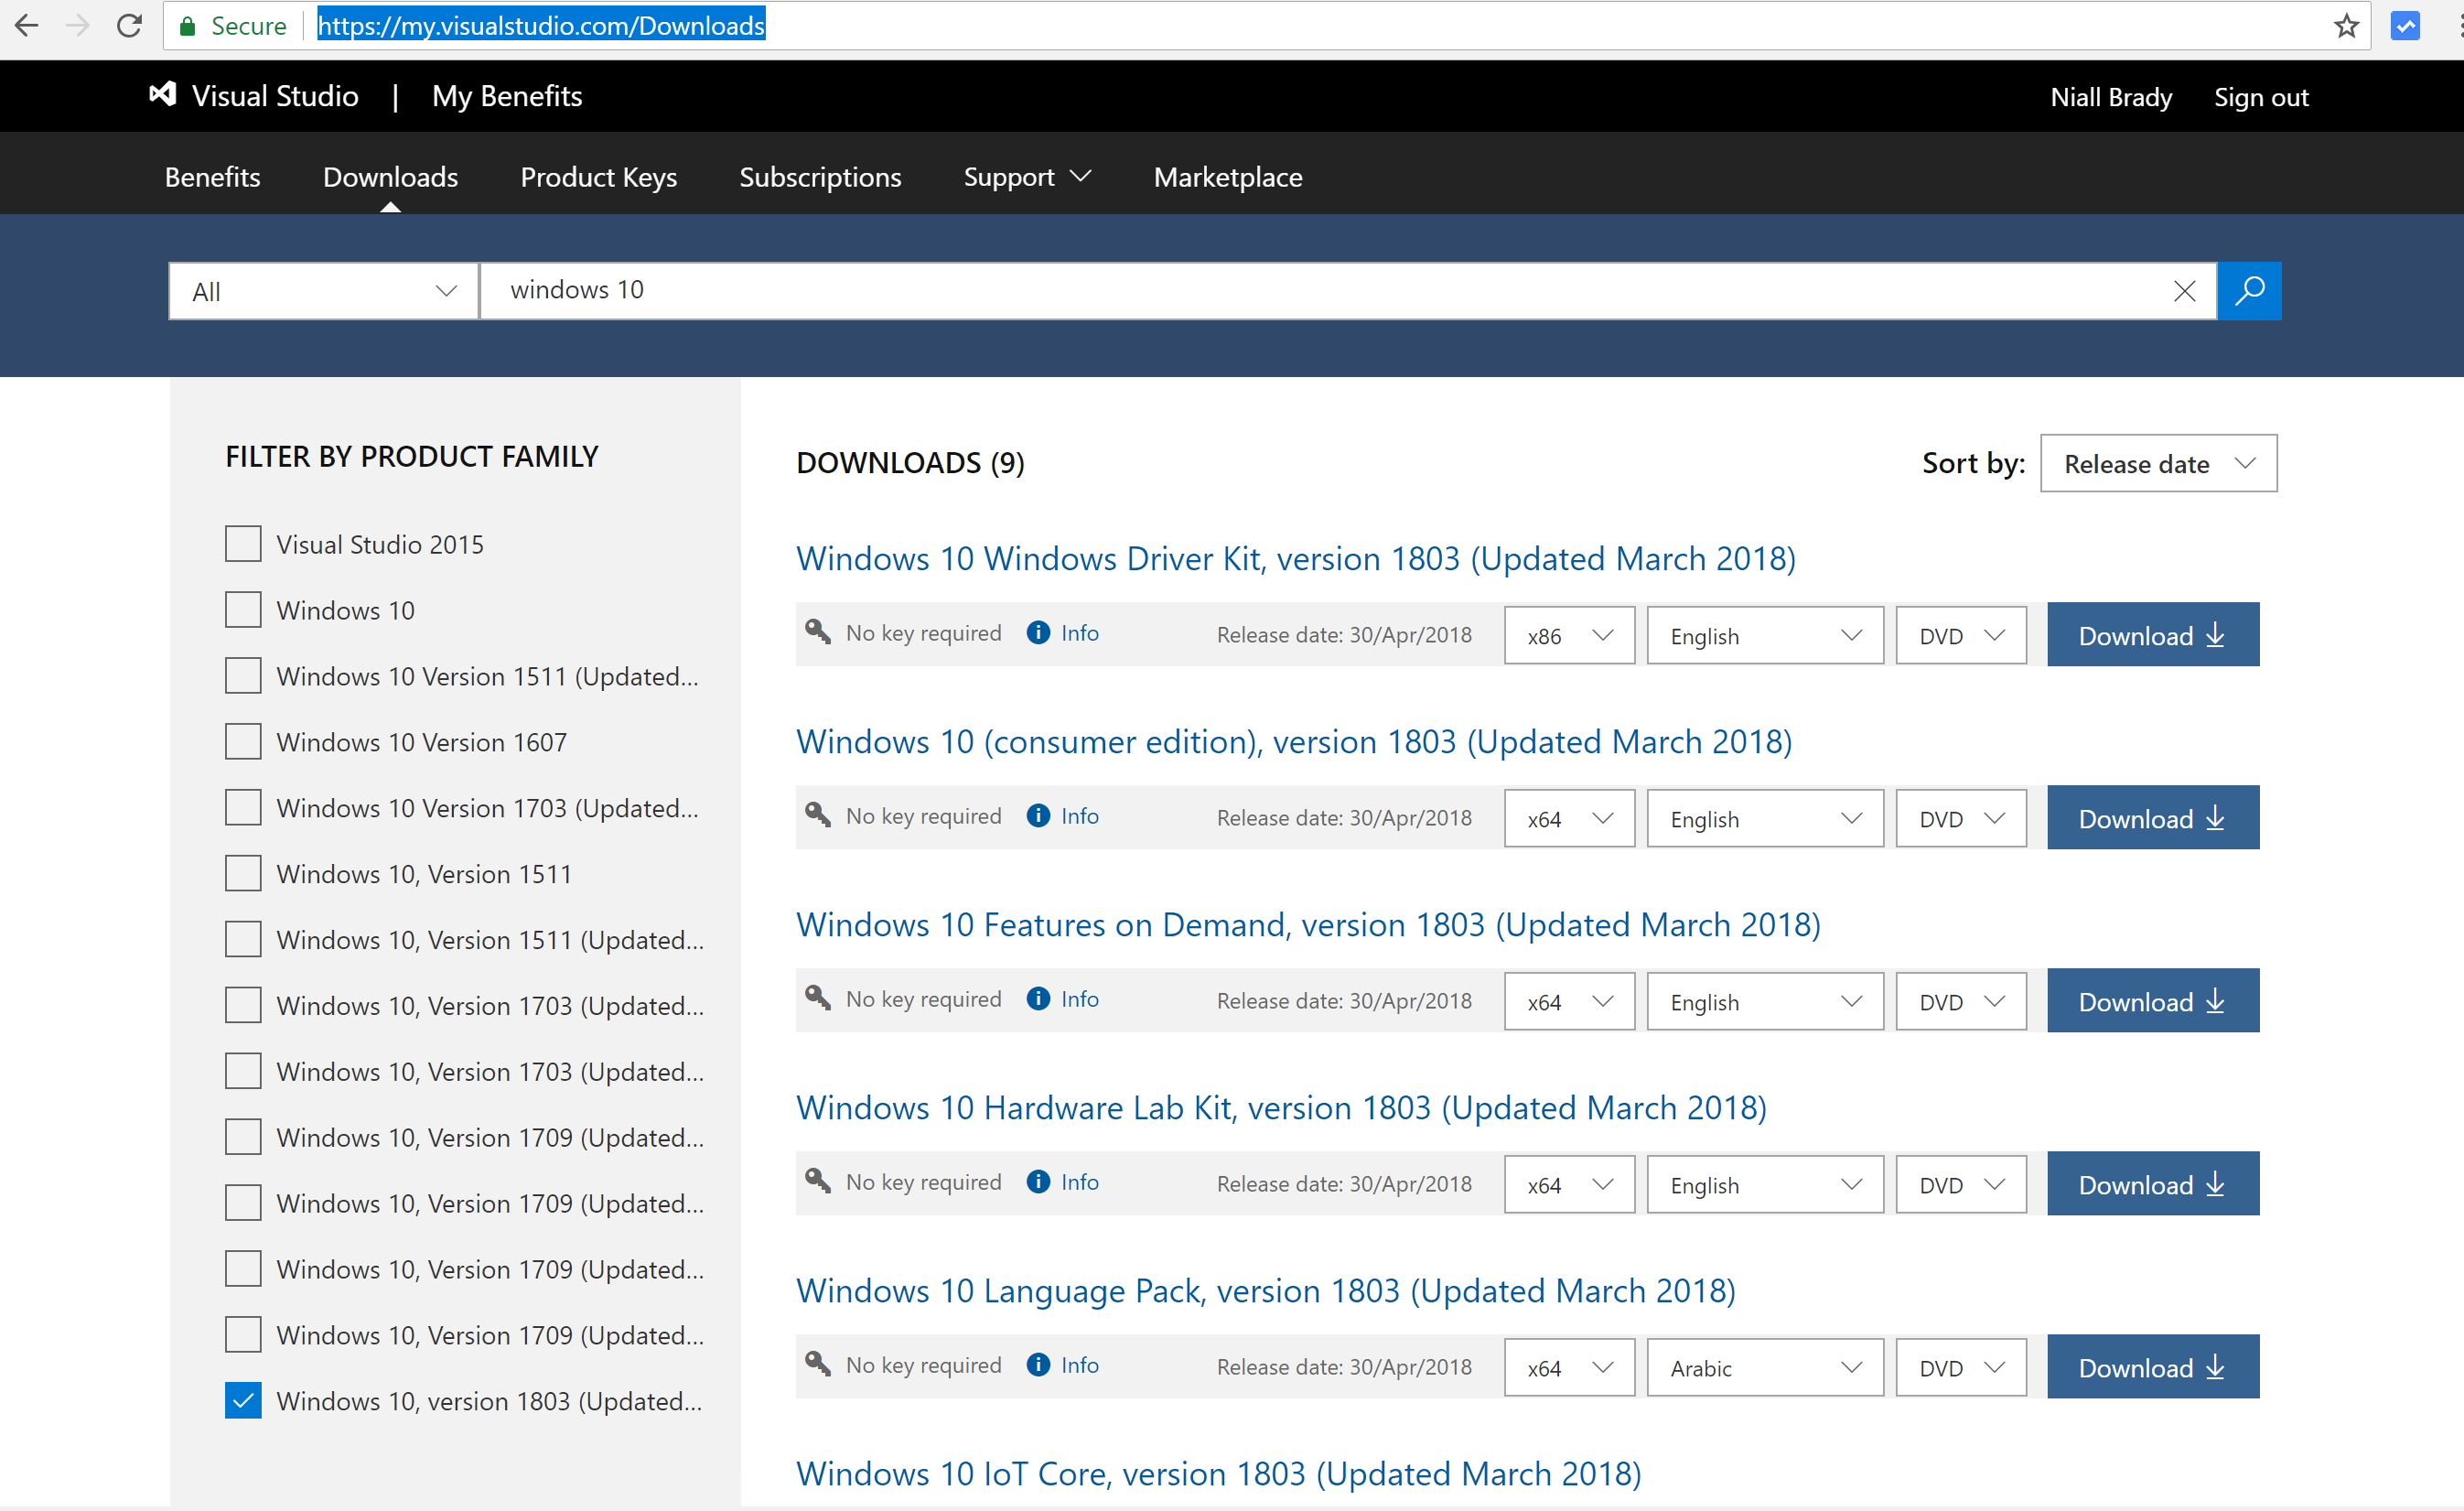
Task: Click Info icon for Features on Demand
Action: (1038, 999)
